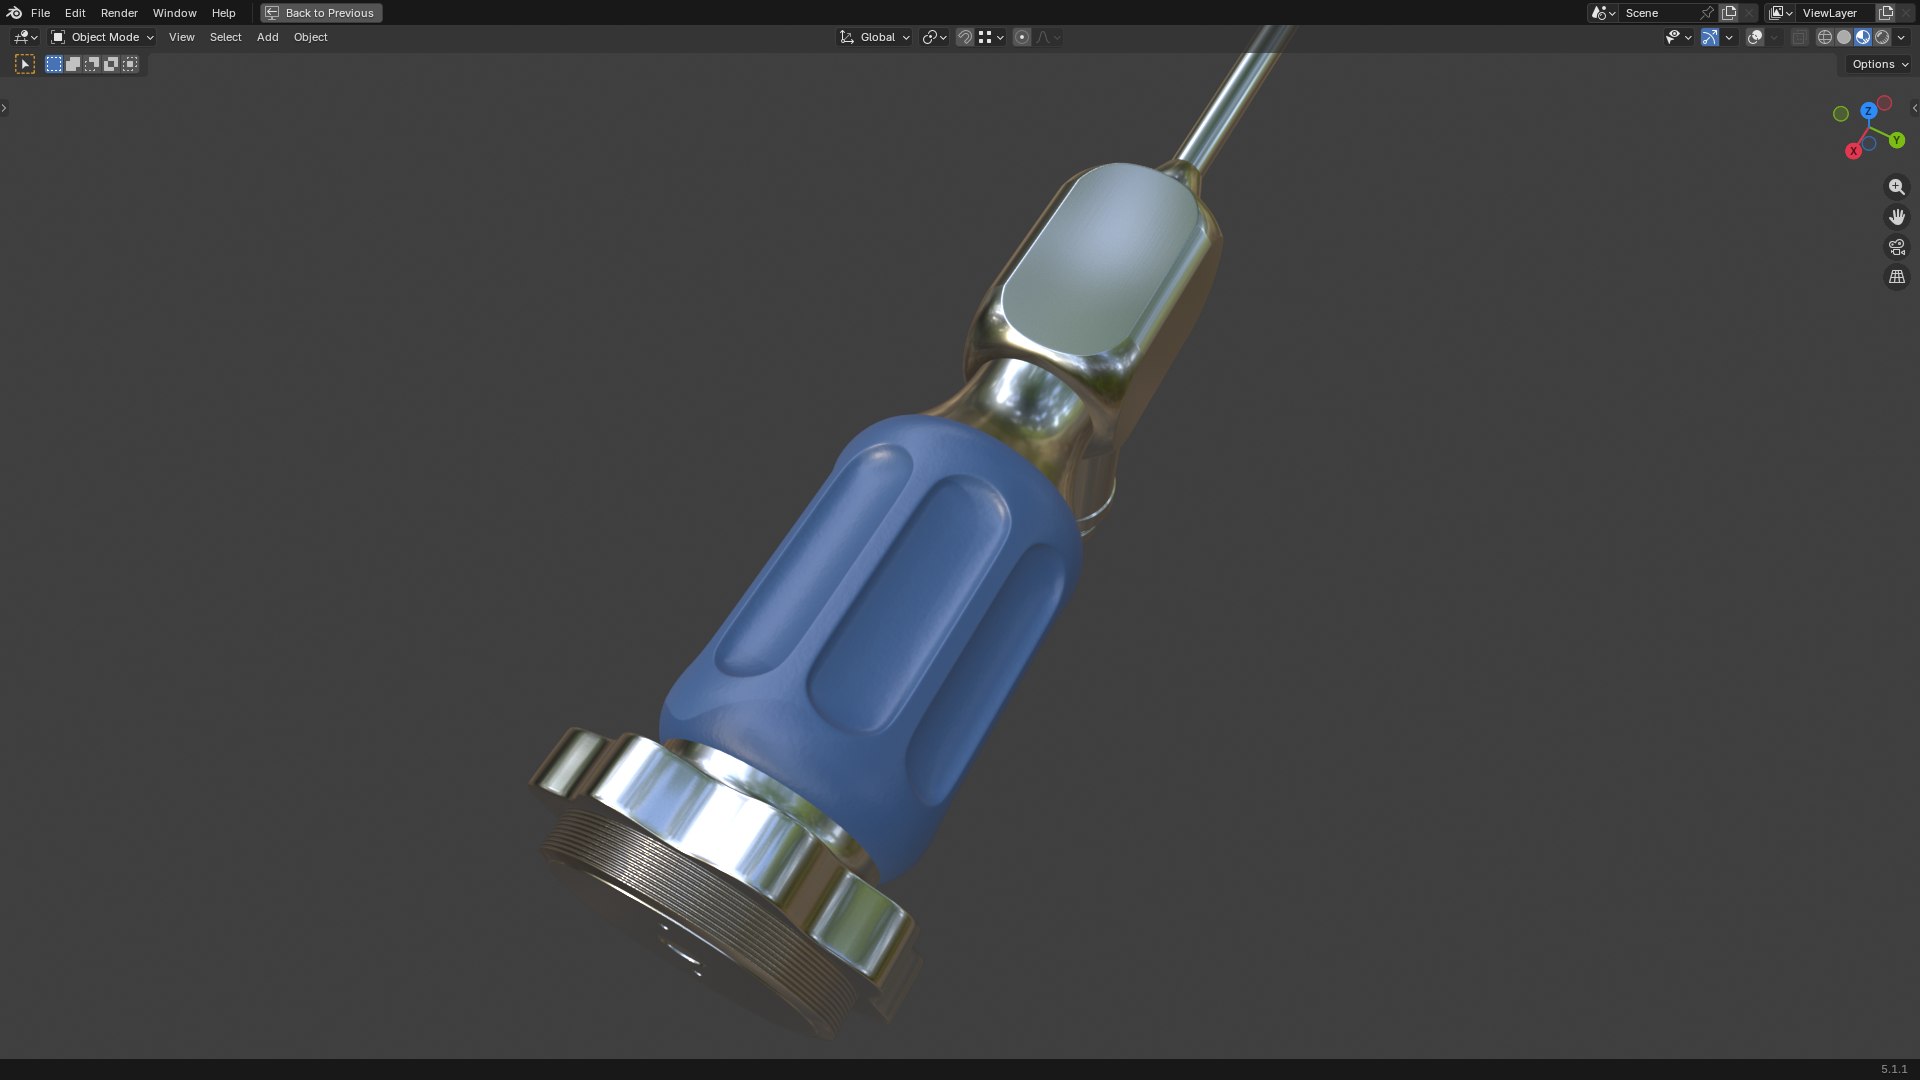
Task: Open the transform pivot point dropdown
Action: click(x=934, y=37)
